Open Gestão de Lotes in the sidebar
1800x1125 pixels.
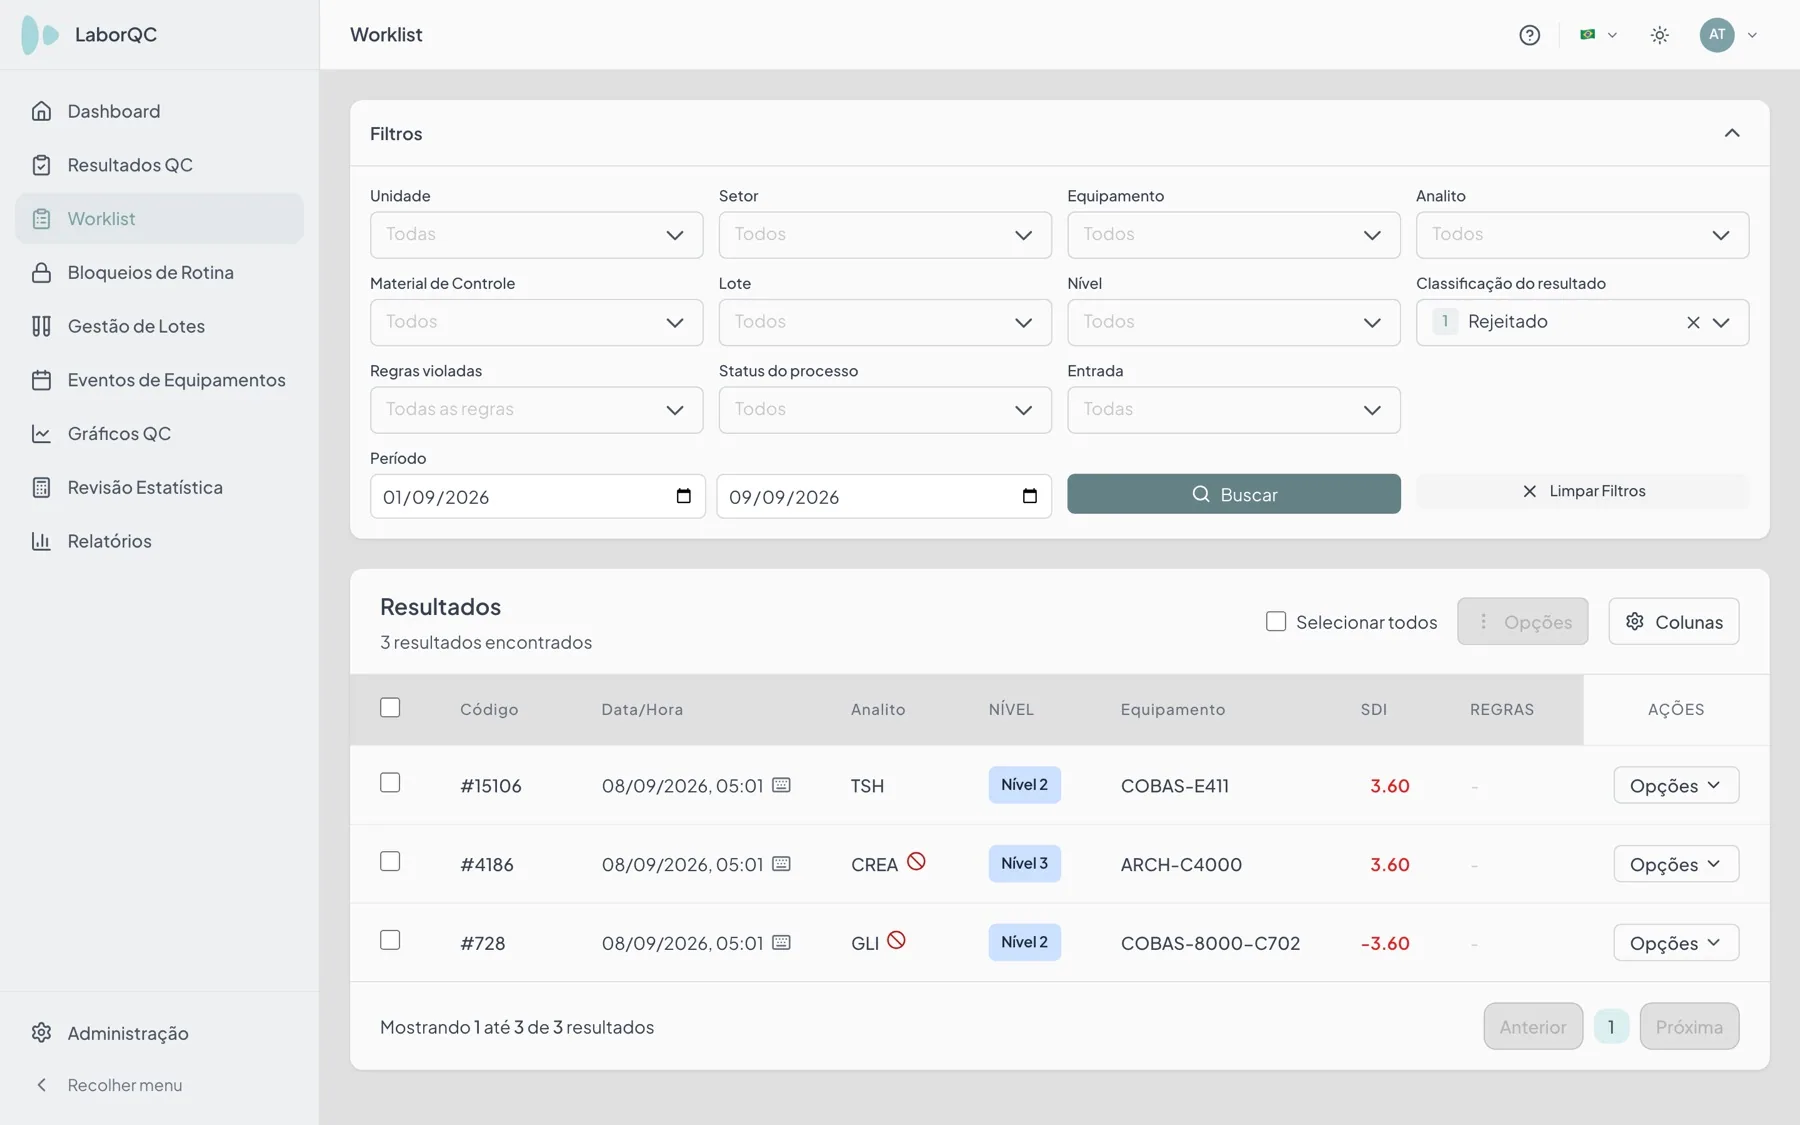click(x=159, y=326)
